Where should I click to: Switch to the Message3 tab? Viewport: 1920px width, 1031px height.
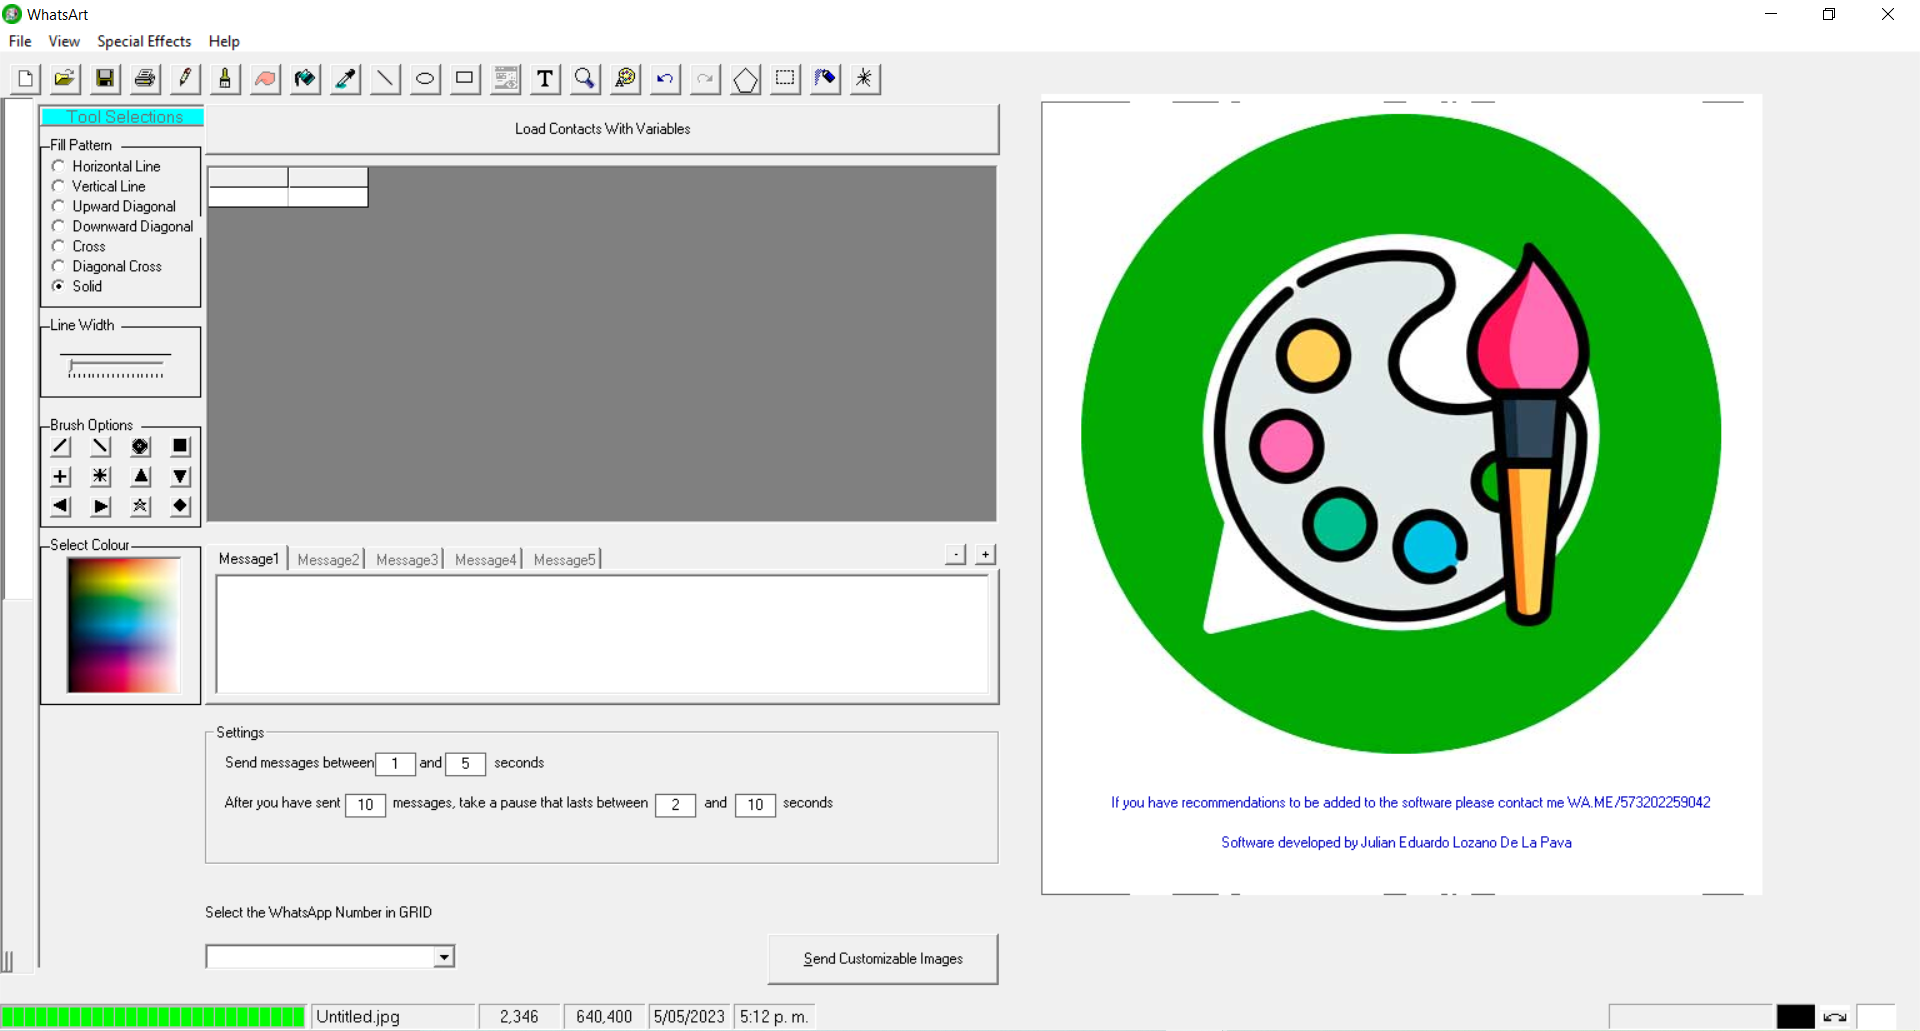[x=407, y=560]
